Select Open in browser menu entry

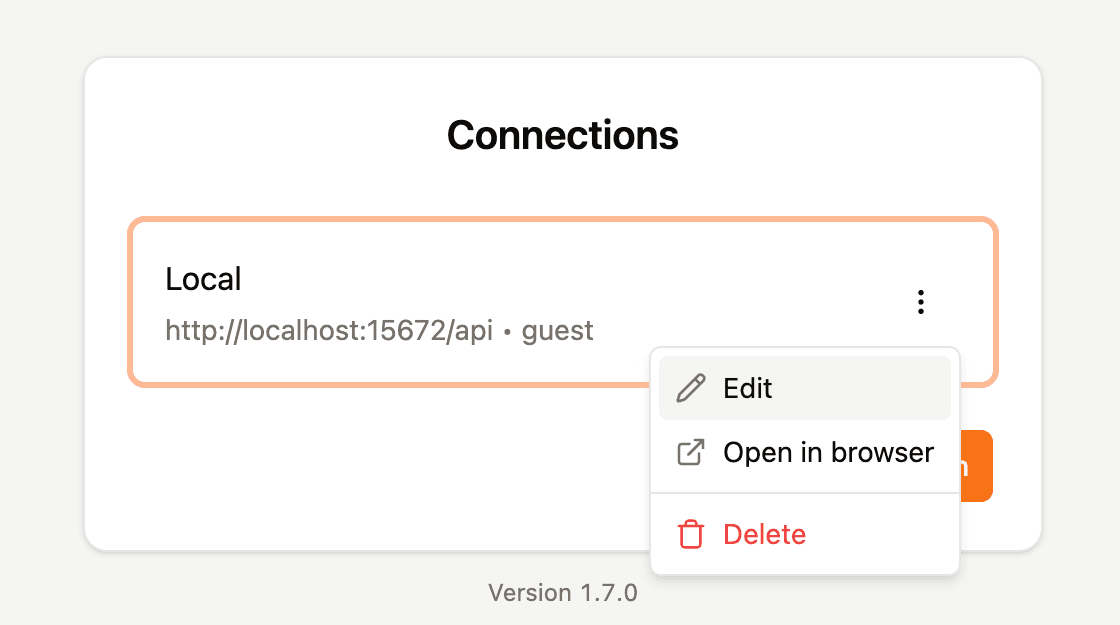[x=804, y=452]
